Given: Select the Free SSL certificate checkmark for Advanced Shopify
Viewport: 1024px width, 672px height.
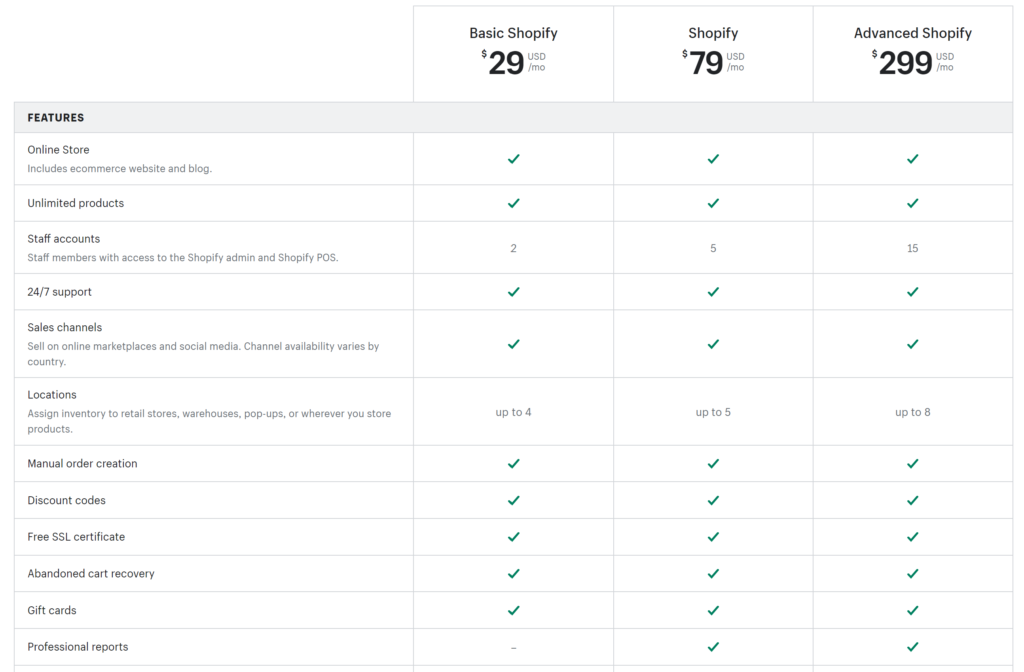Looking at the screenshot, I should [x=912, y=537].
